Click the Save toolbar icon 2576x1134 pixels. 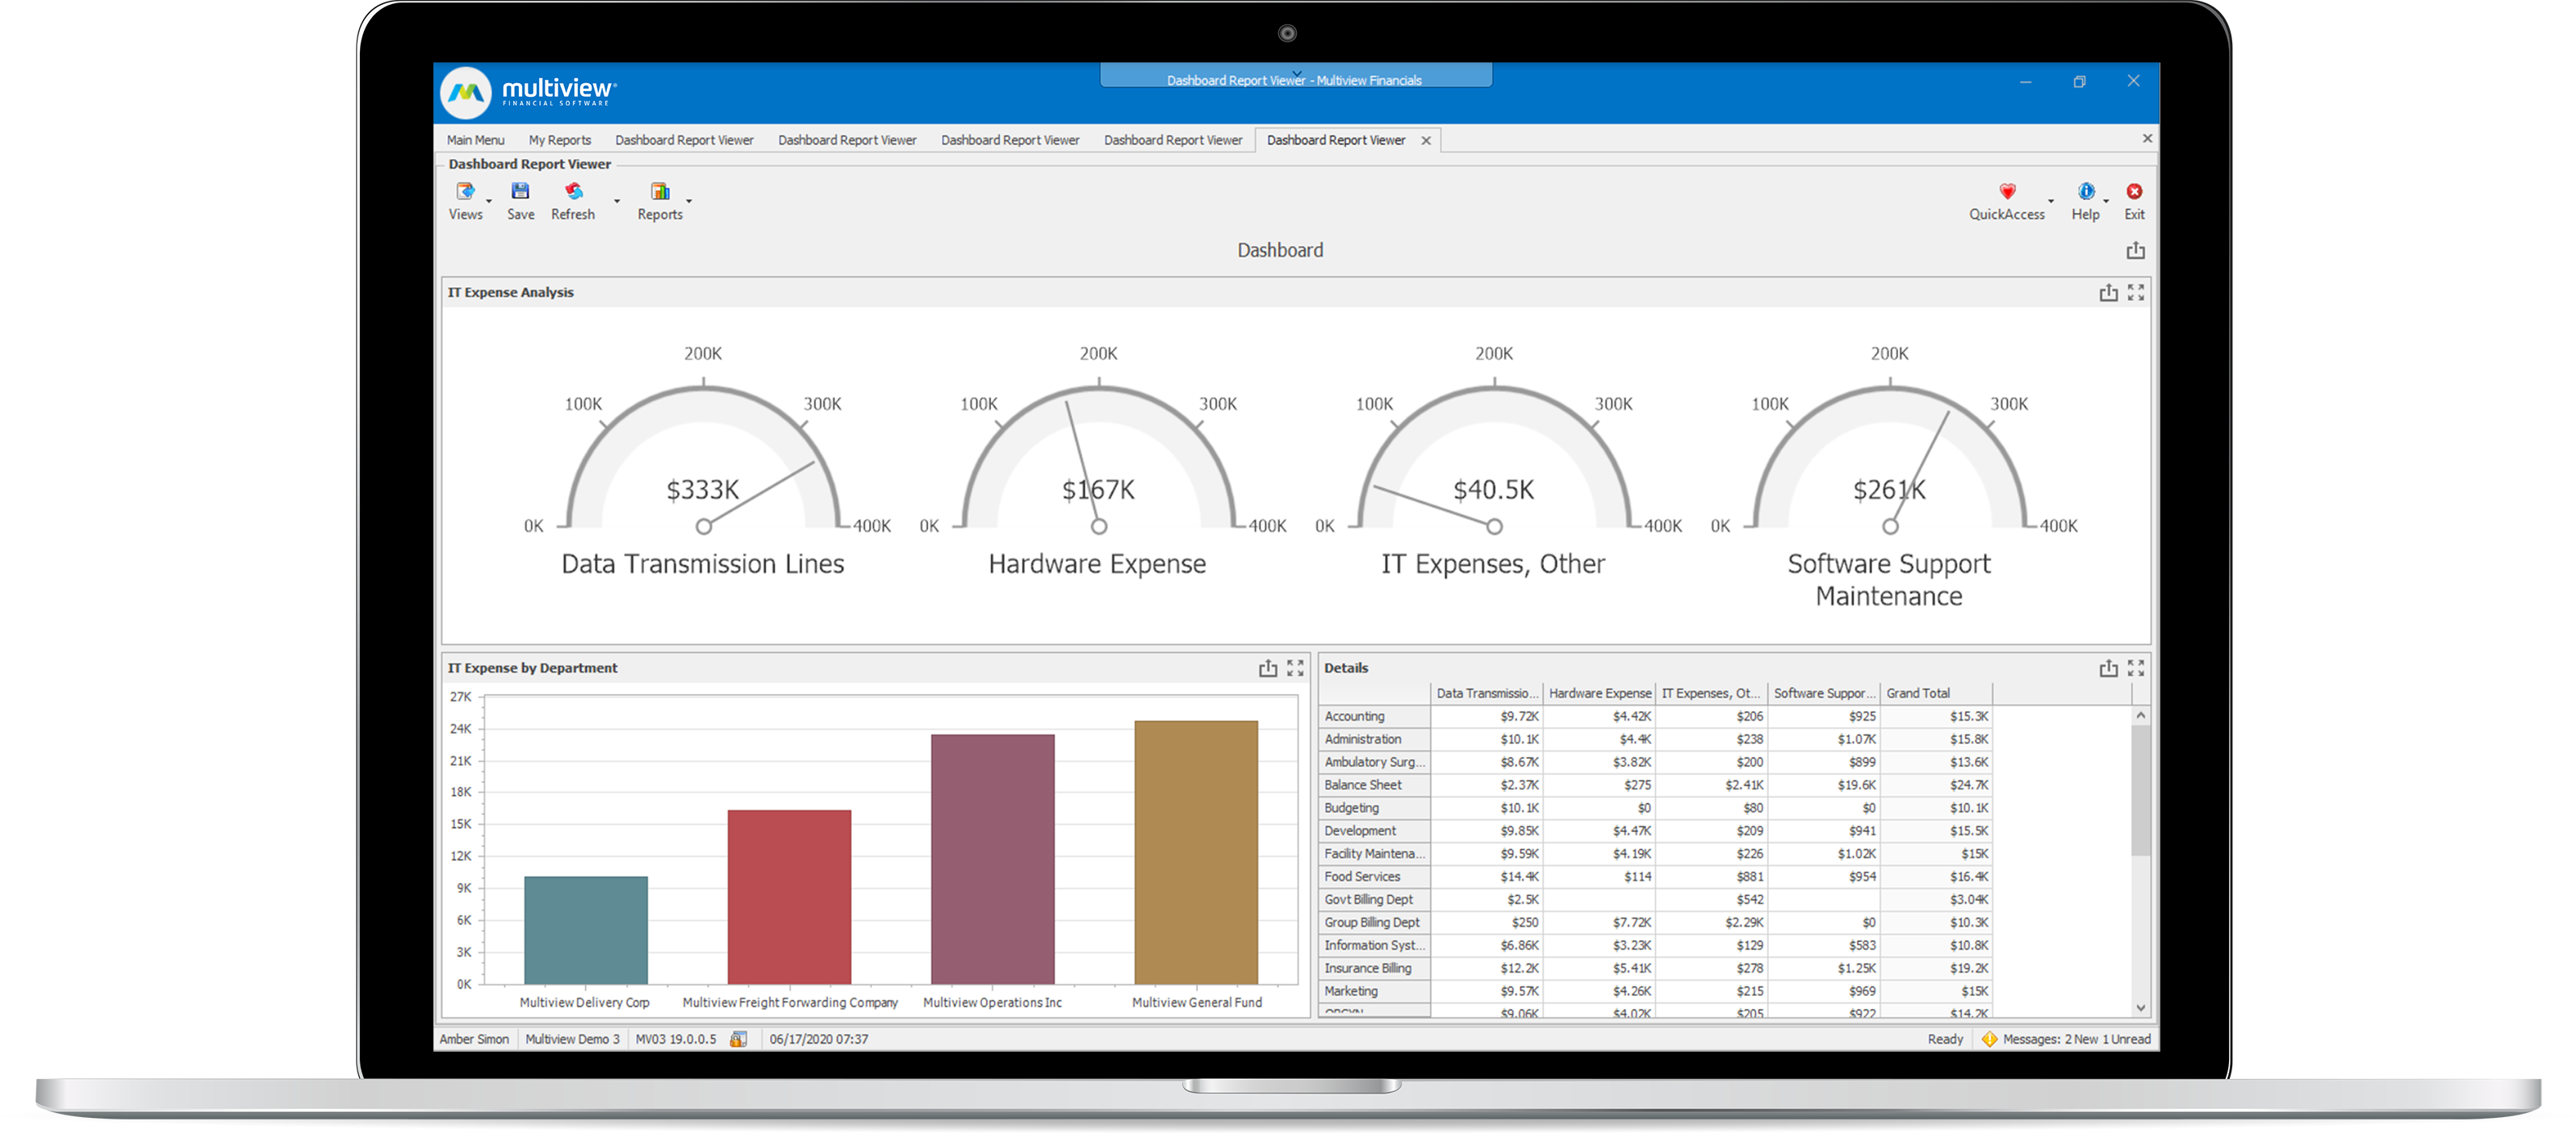[x=520, y=191]
